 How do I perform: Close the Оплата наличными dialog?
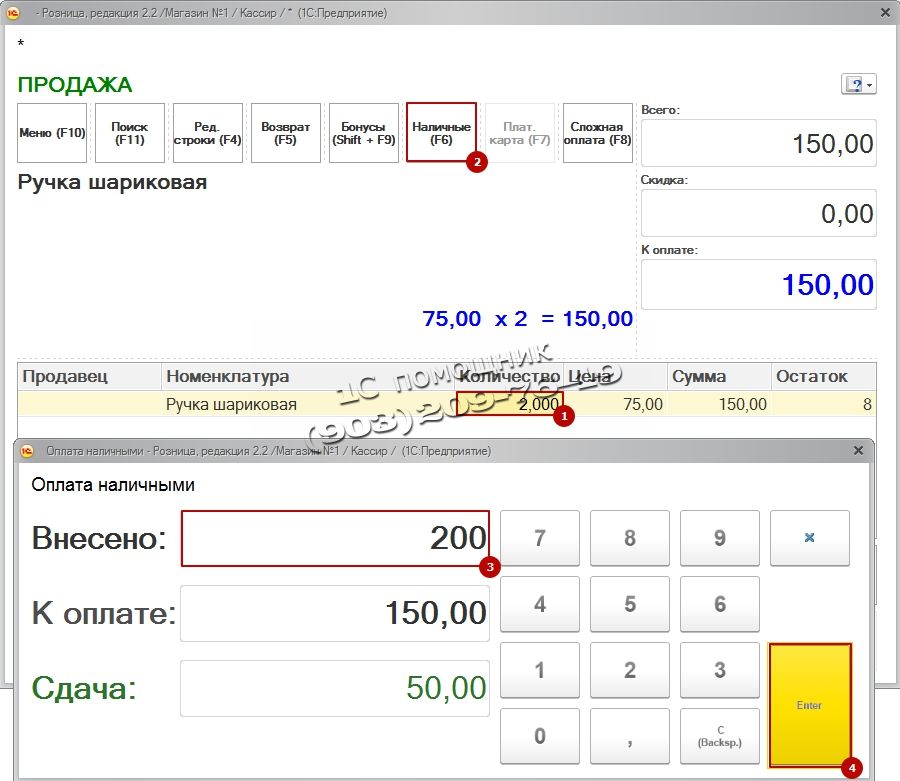click(x=858, y=451)
